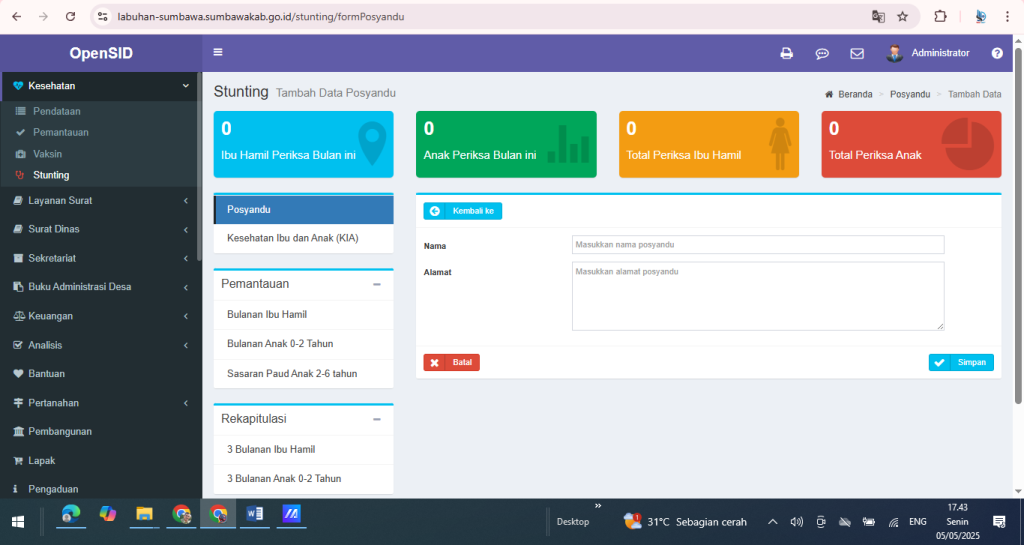Image resolution: width=1024 pixels, height=545 pixels.
Task: Click the translate page icon in address bar
Action: (x=878, y=16)
